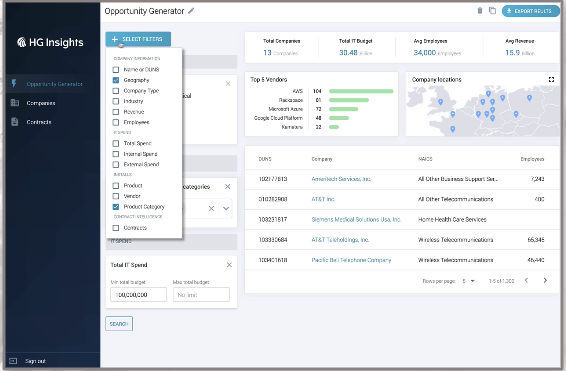Duplicate using the copy icon
Viewport: 566px width, 371px height.
492,11
